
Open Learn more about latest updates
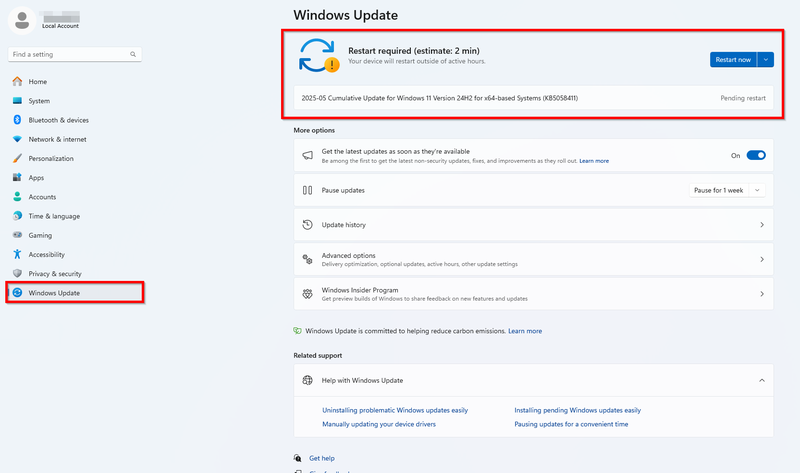click(594, 161)
